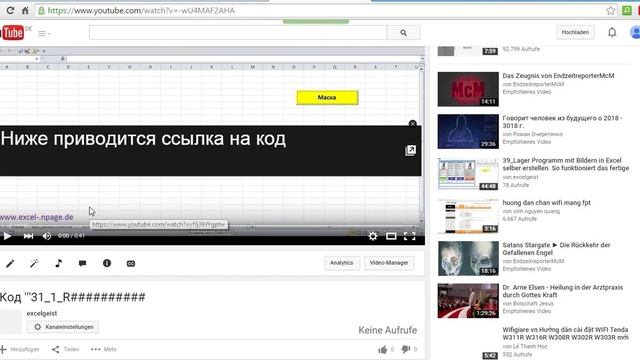Click Teilen share button

click(66, 349)
